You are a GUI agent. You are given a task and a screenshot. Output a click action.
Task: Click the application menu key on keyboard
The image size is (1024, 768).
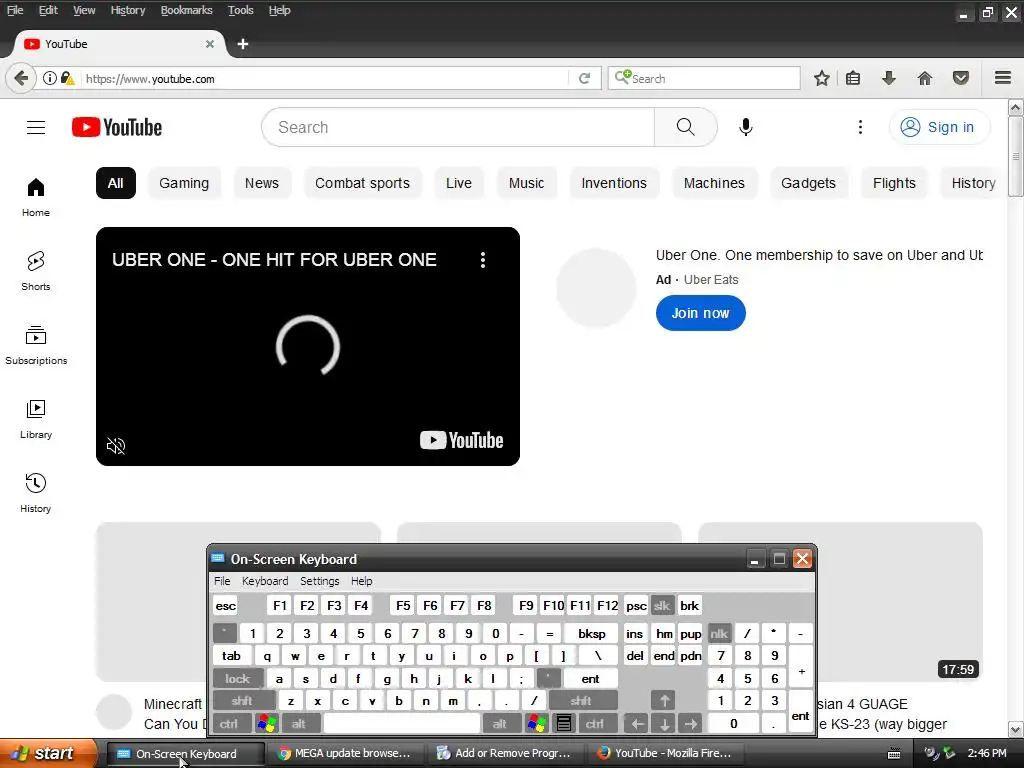[564, 723]
